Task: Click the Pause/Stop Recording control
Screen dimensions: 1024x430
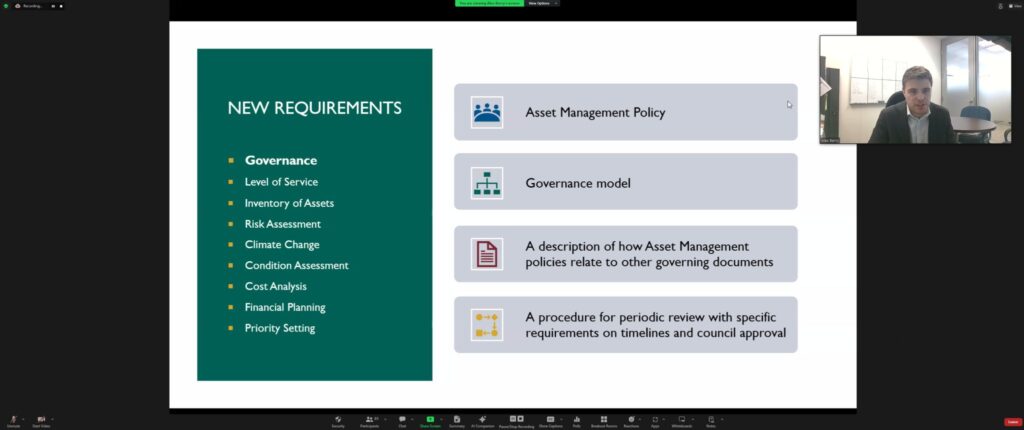Action: (517, 419)
